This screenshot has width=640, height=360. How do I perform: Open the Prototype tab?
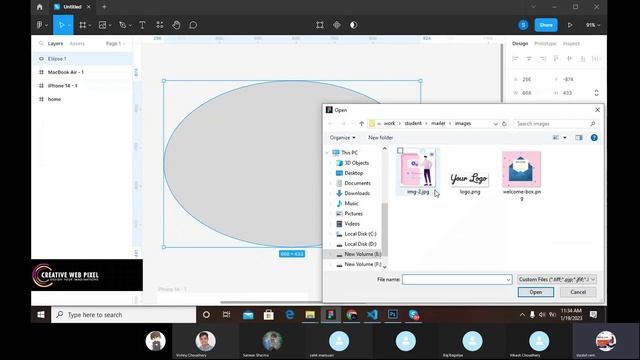(545, 43)
